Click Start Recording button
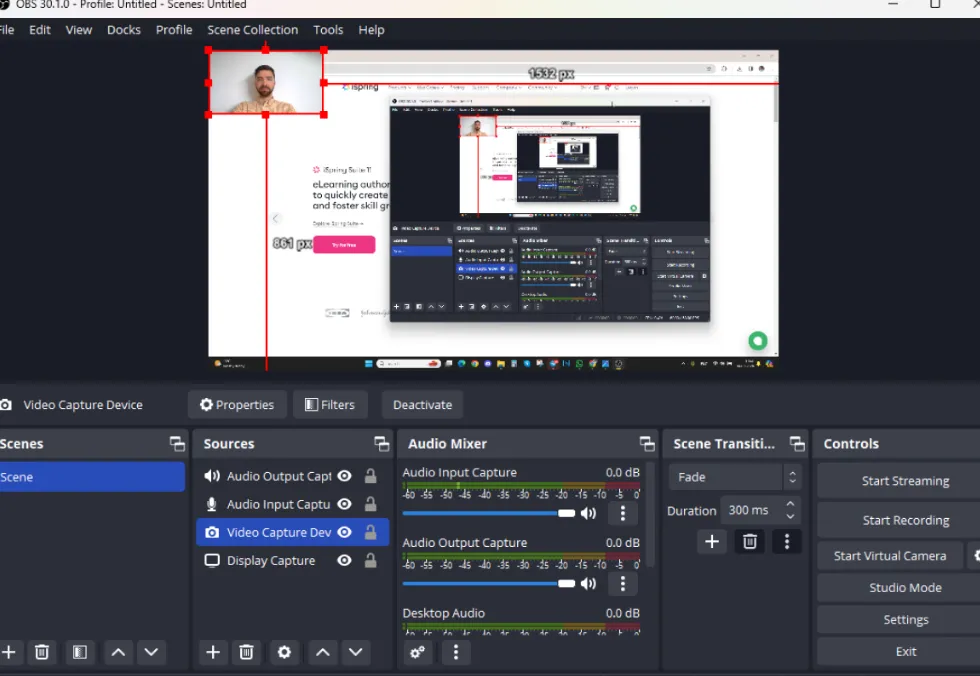980x676 pixels. 905,520
